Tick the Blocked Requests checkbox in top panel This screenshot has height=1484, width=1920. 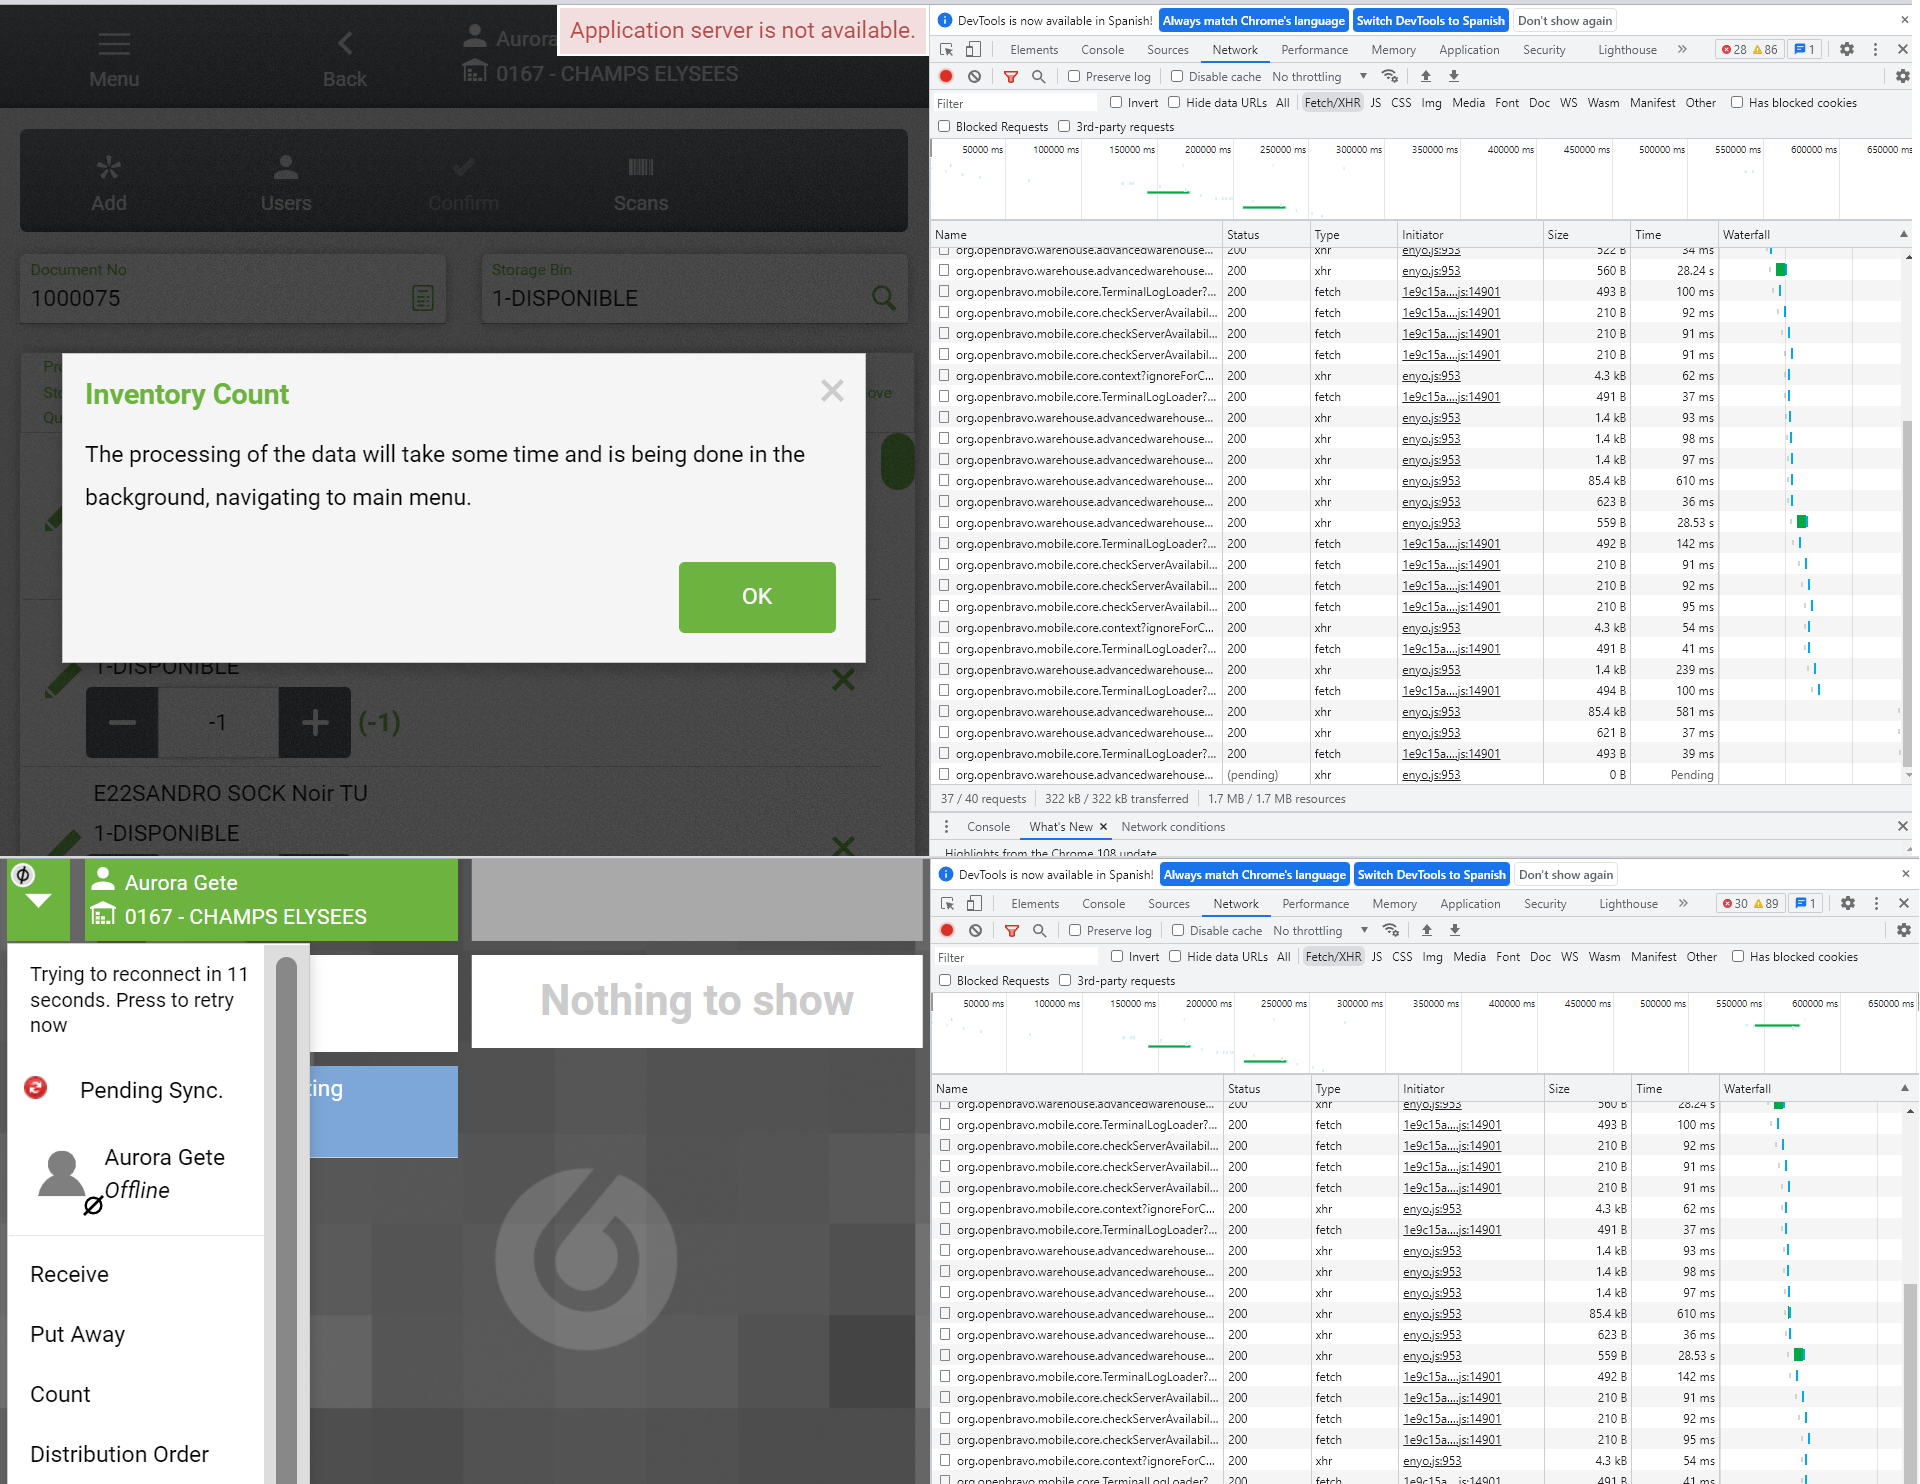click(x=944, y=126)
